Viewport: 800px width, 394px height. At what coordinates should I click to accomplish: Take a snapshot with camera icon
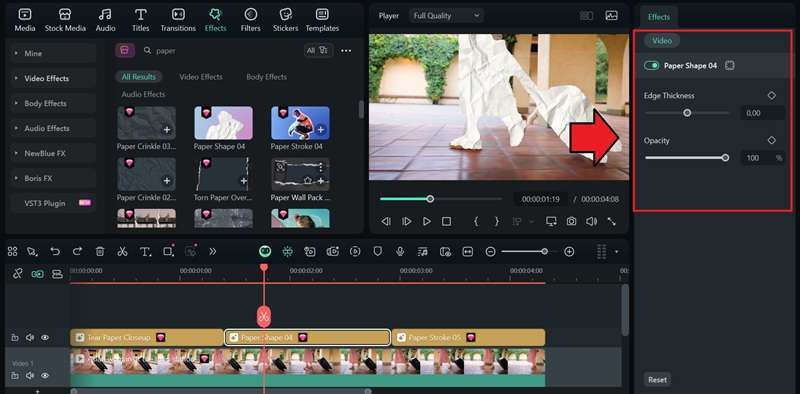571,221
